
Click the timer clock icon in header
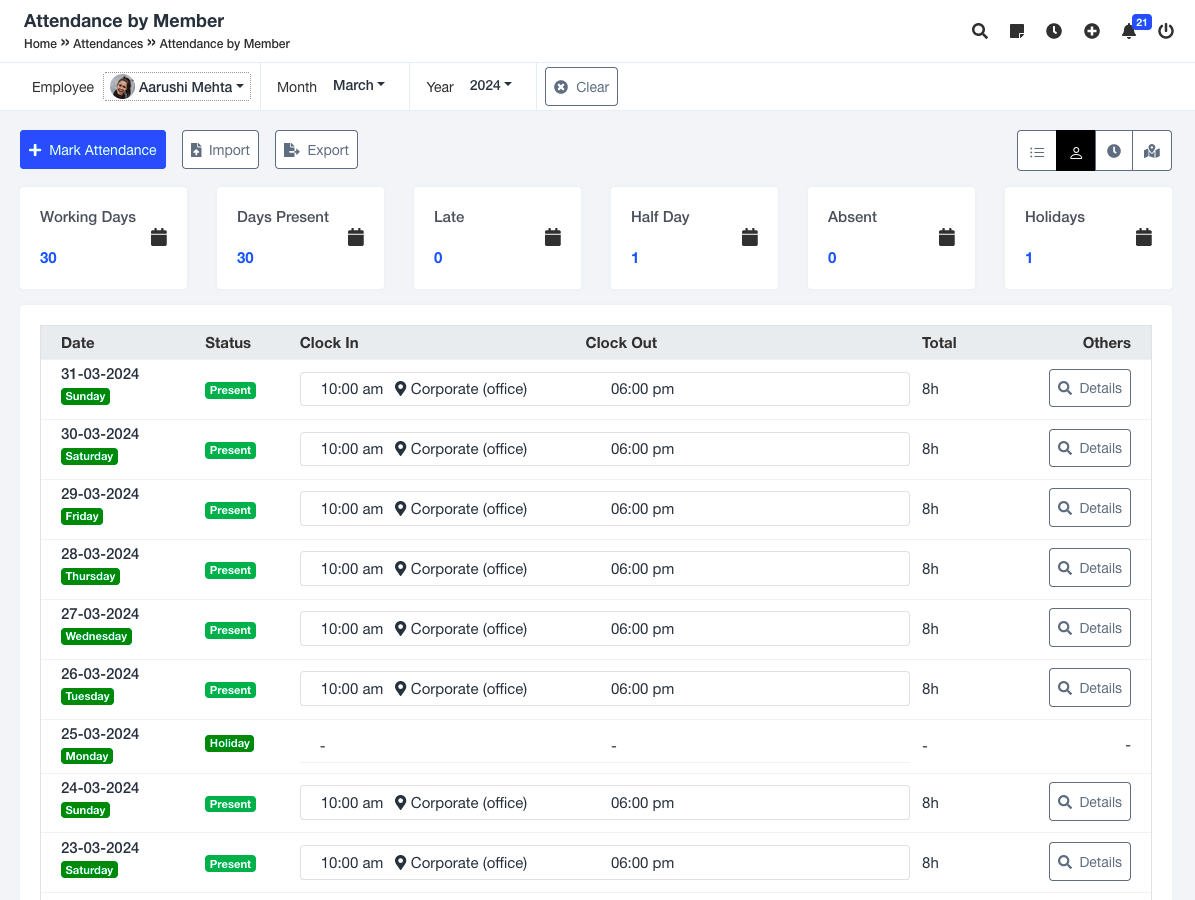click(x=1054, y=31)
